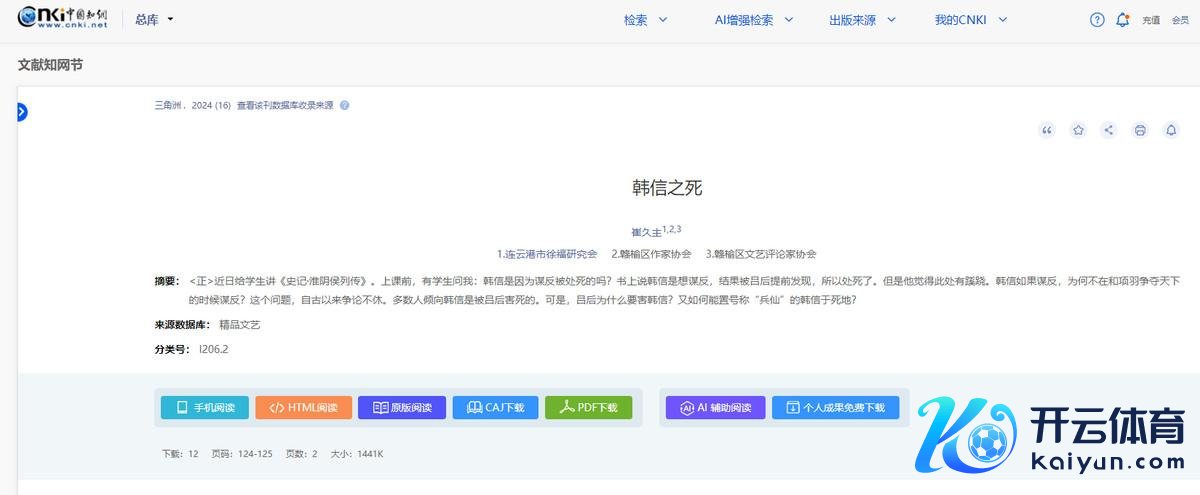Click the 手机阅读 button

(204, 408)
